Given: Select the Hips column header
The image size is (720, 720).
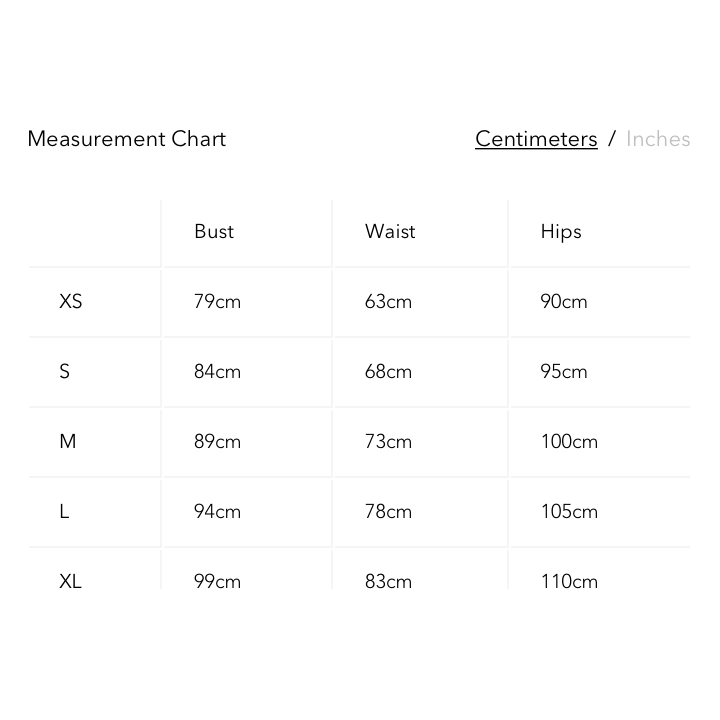Looking at the screenshot, I should [x=561, y=231].
